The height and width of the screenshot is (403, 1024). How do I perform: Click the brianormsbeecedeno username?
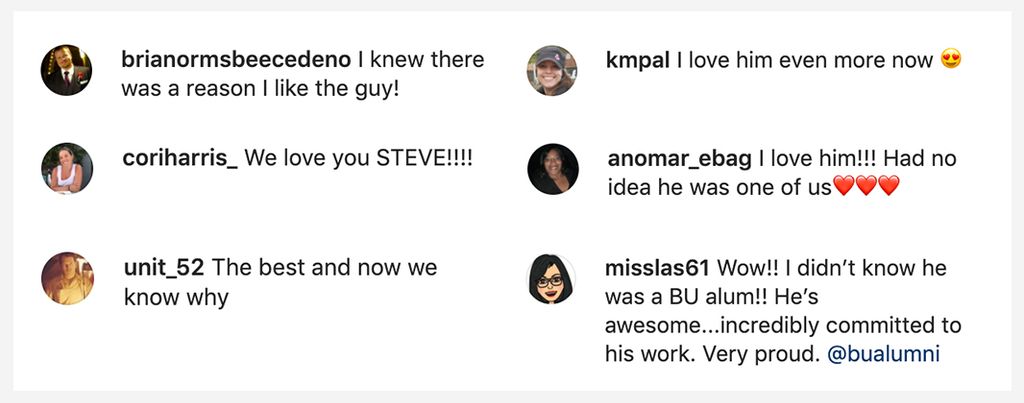tap(232, 60)
